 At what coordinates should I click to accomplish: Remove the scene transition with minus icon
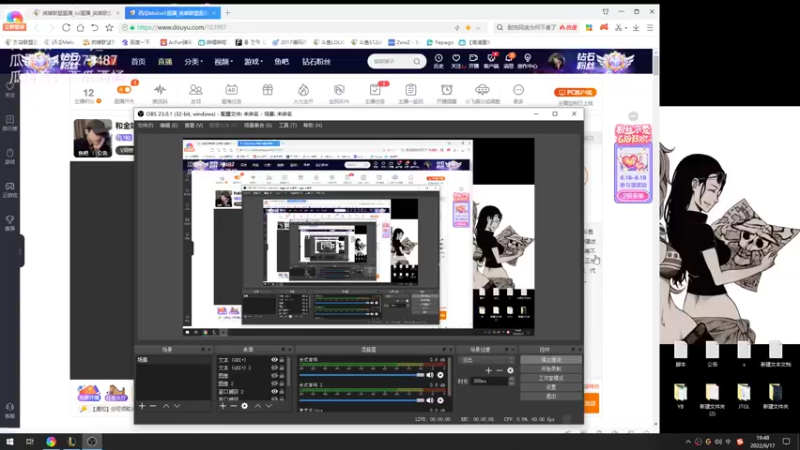point(499,370)
